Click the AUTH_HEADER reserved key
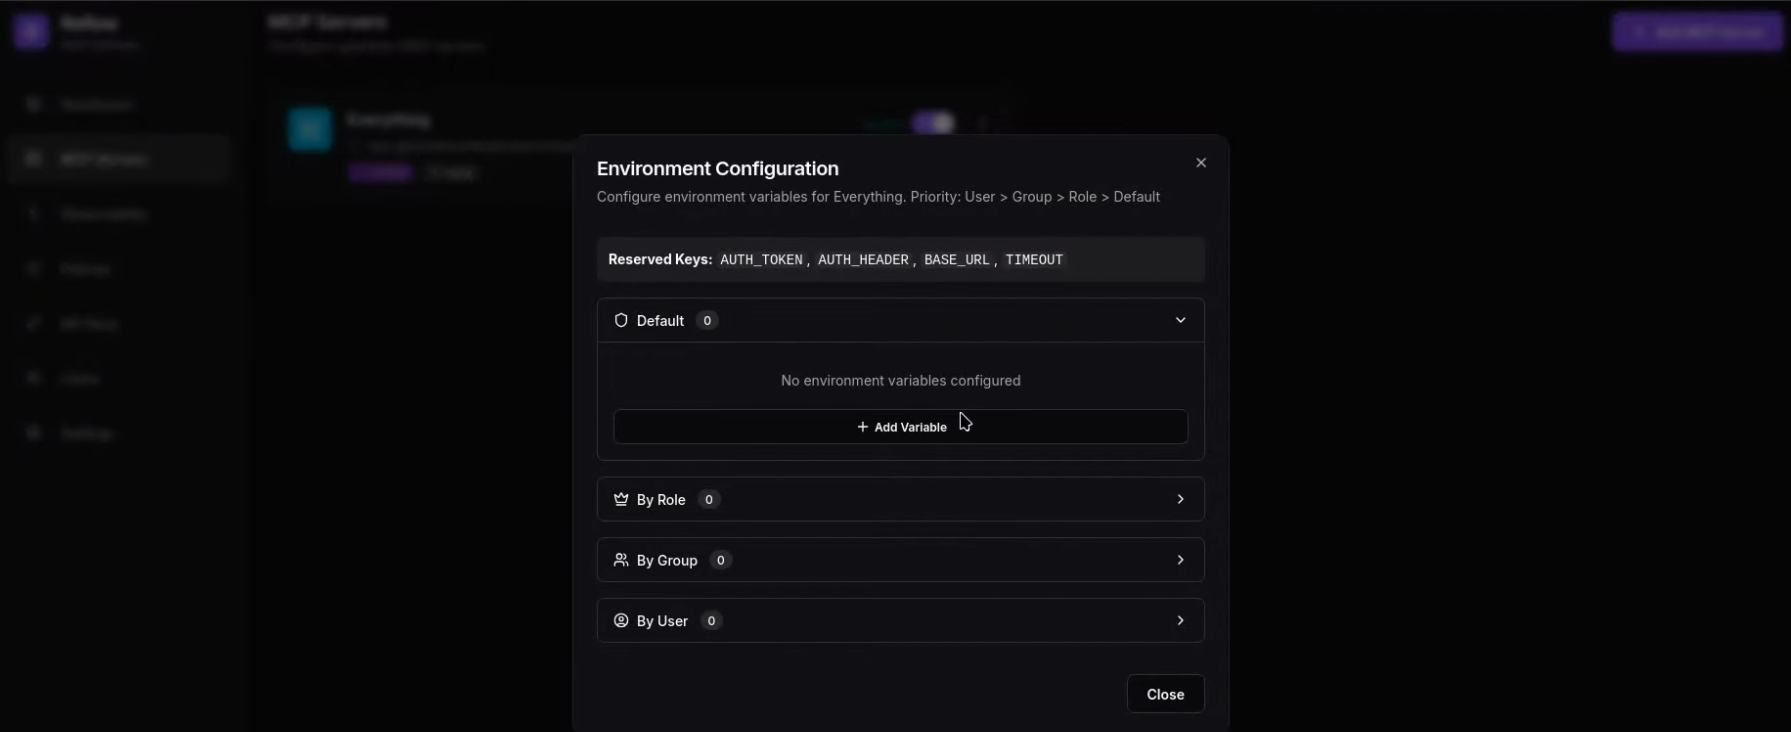 point(863,260)
